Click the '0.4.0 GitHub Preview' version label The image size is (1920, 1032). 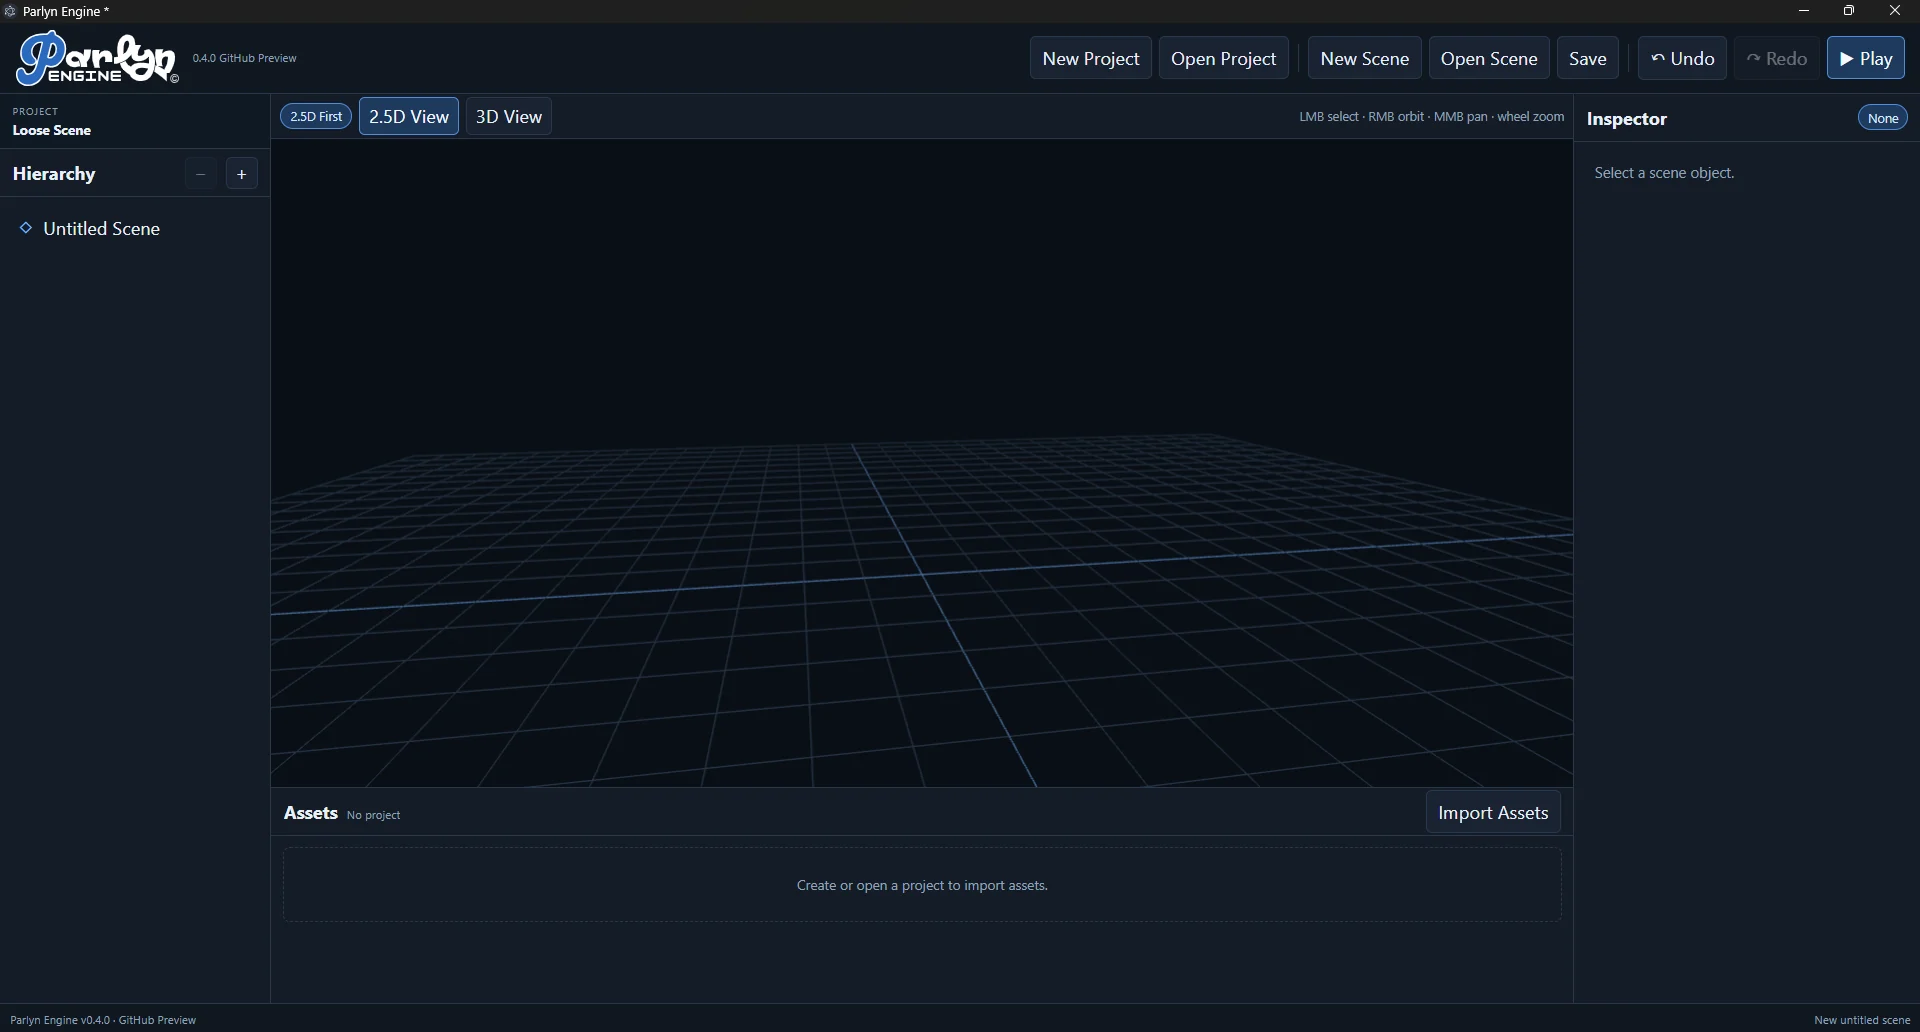245,58
